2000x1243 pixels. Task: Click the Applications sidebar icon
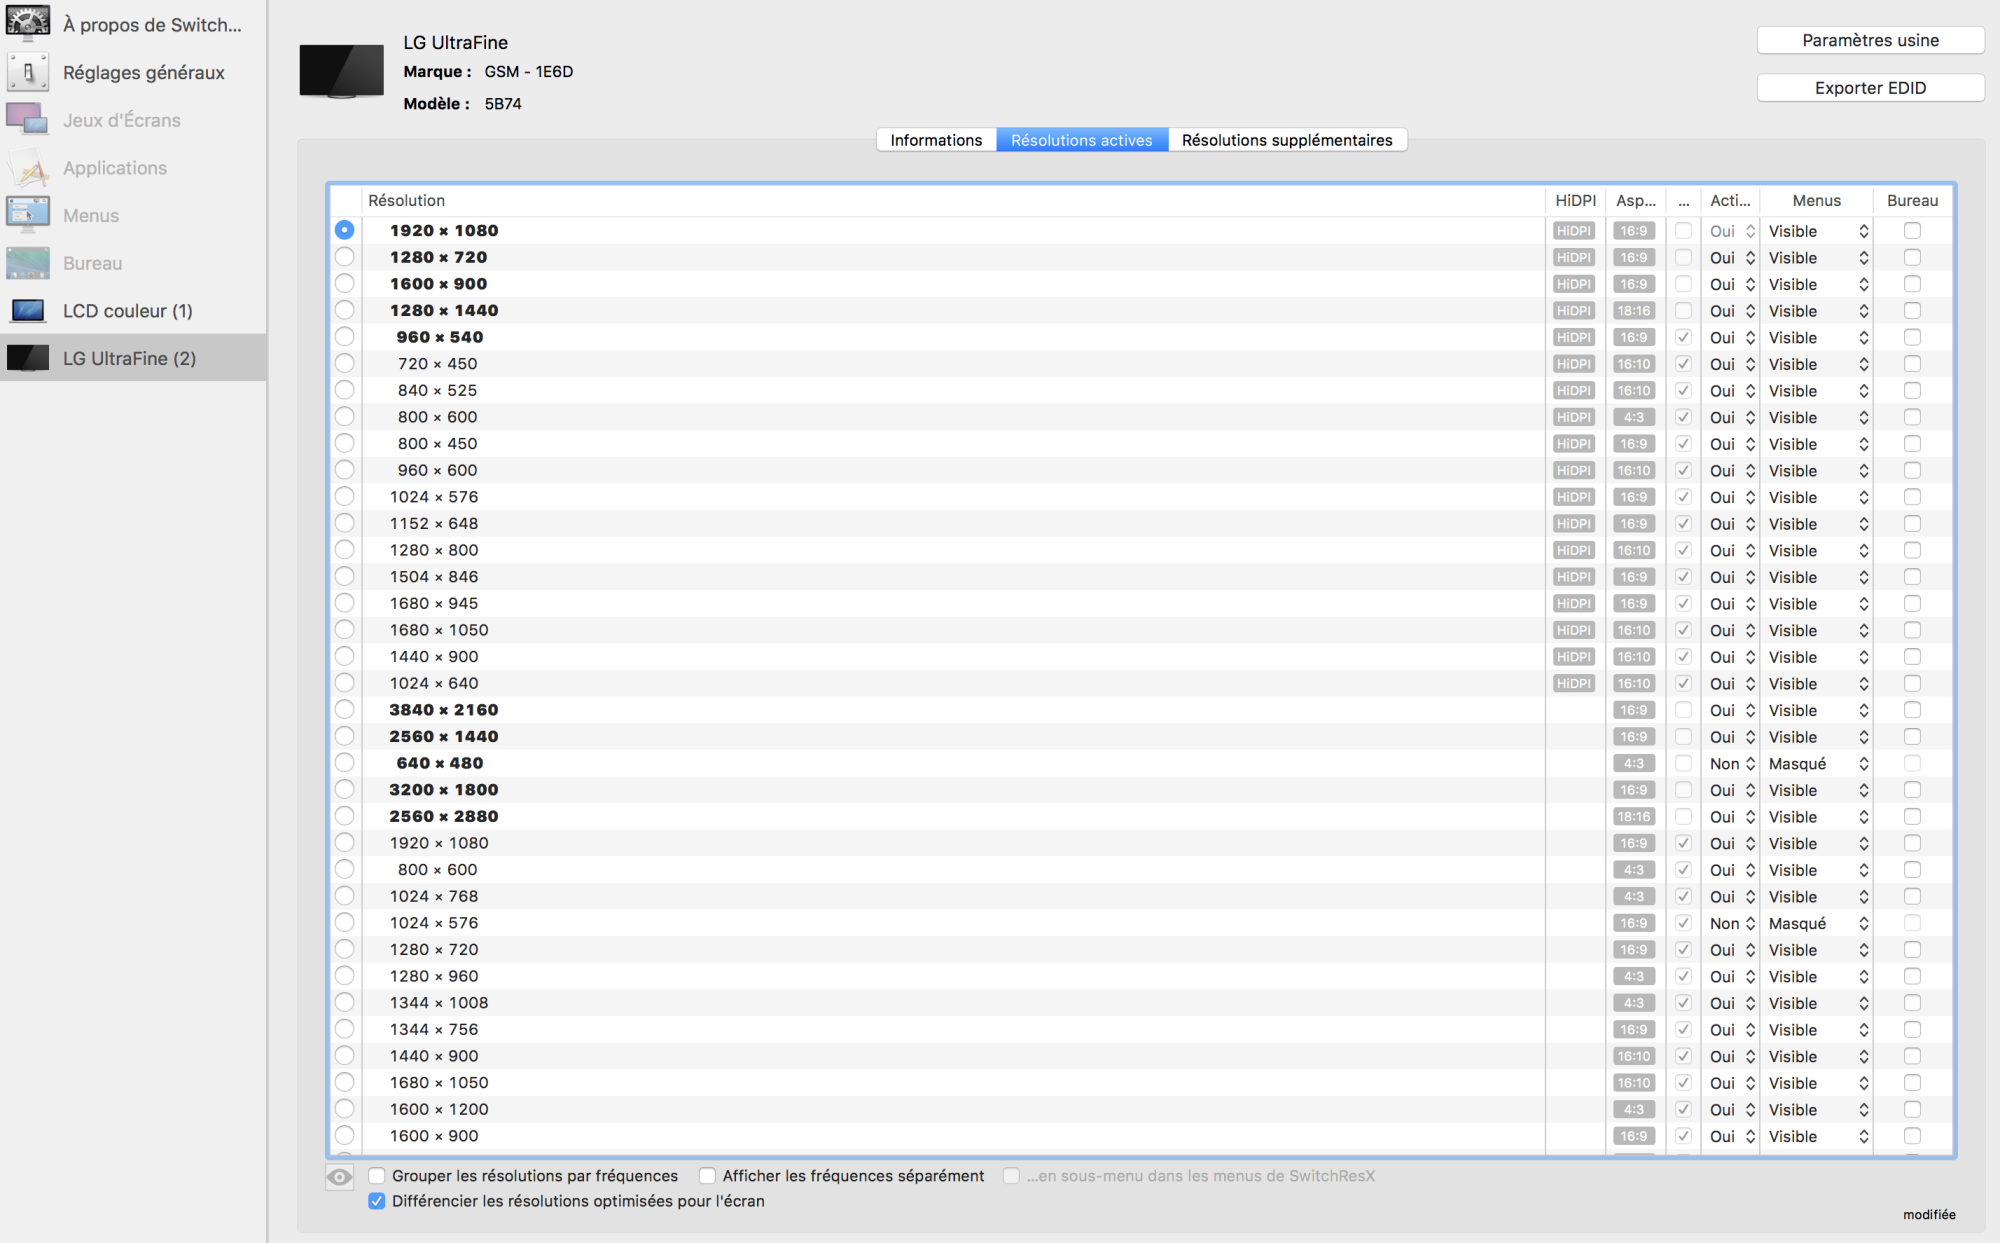[x=28, y=168]
